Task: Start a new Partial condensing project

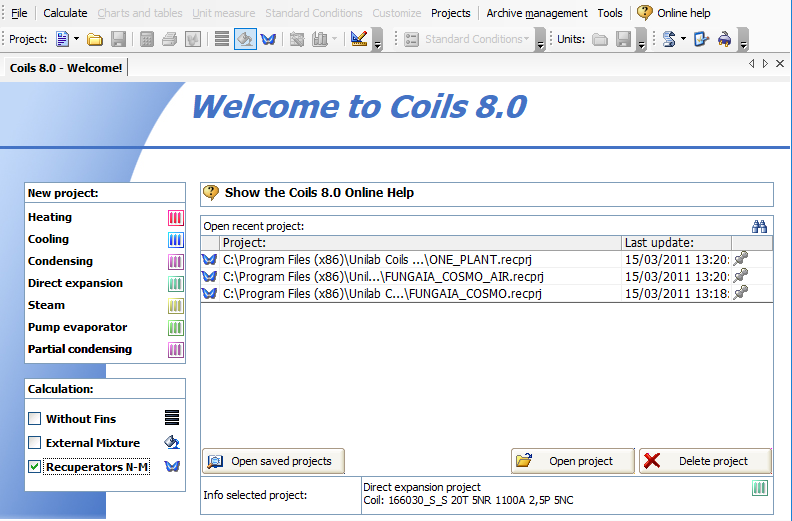Action: (80, 349)
